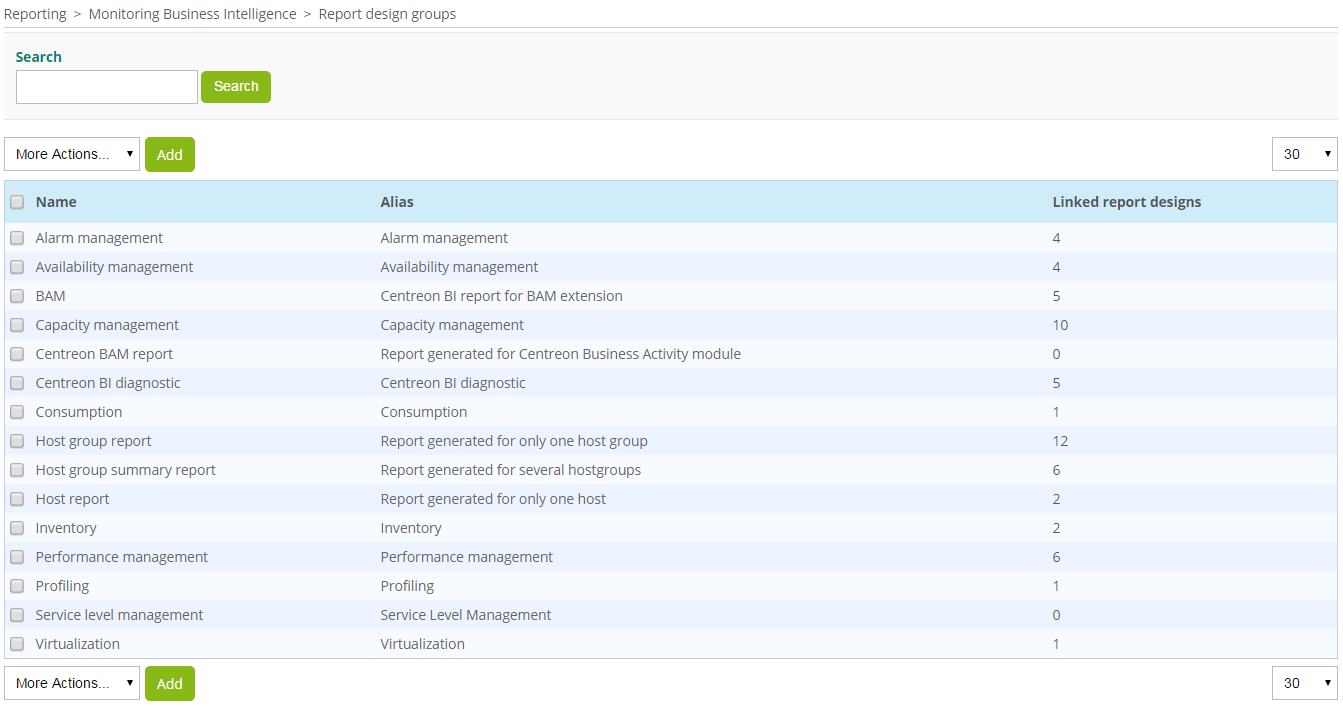Viewport: 1343px width, 707px height.
Task: Check the Virtualization row checkbox
Action: point(16,644)
